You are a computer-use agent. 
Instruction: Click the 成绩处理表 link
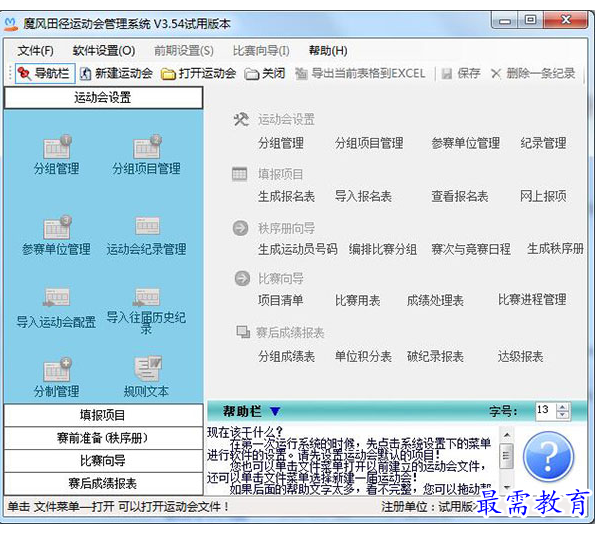pyautogui.click(x=435, y=301)
